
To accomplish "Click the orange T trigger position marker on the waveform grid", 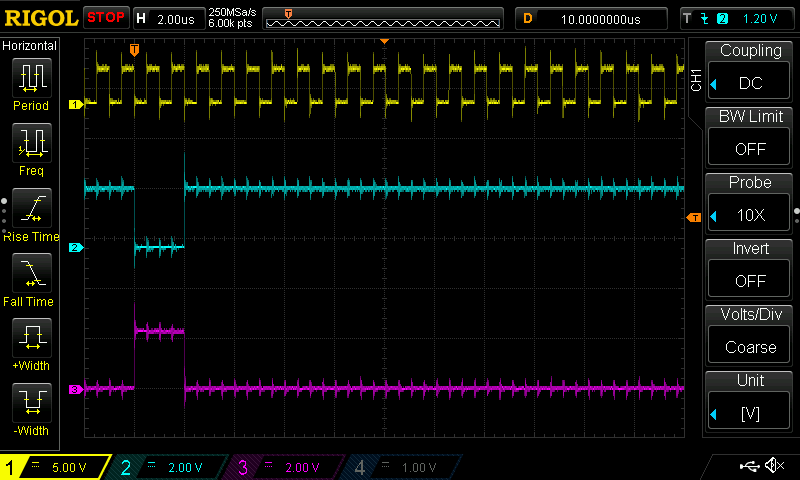I will 134,49.
